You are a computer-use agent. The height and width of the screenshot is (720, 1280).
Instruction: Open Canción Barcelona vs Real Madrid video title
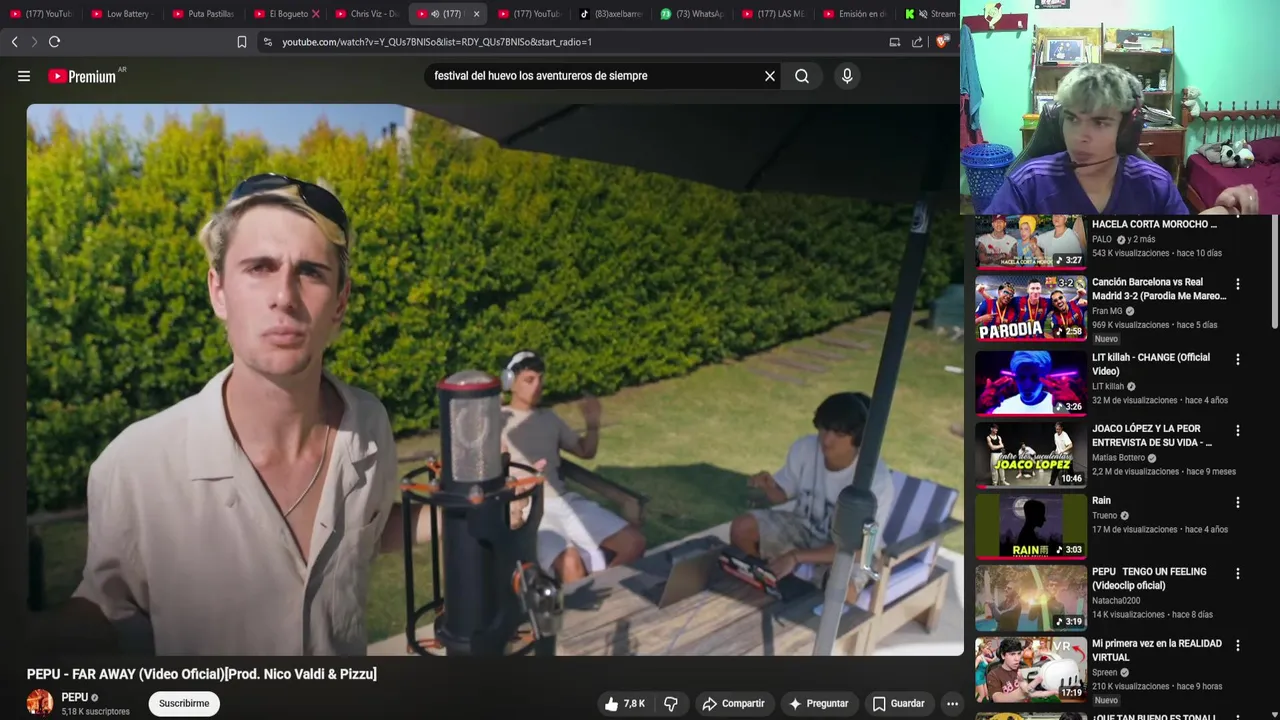1159,289
